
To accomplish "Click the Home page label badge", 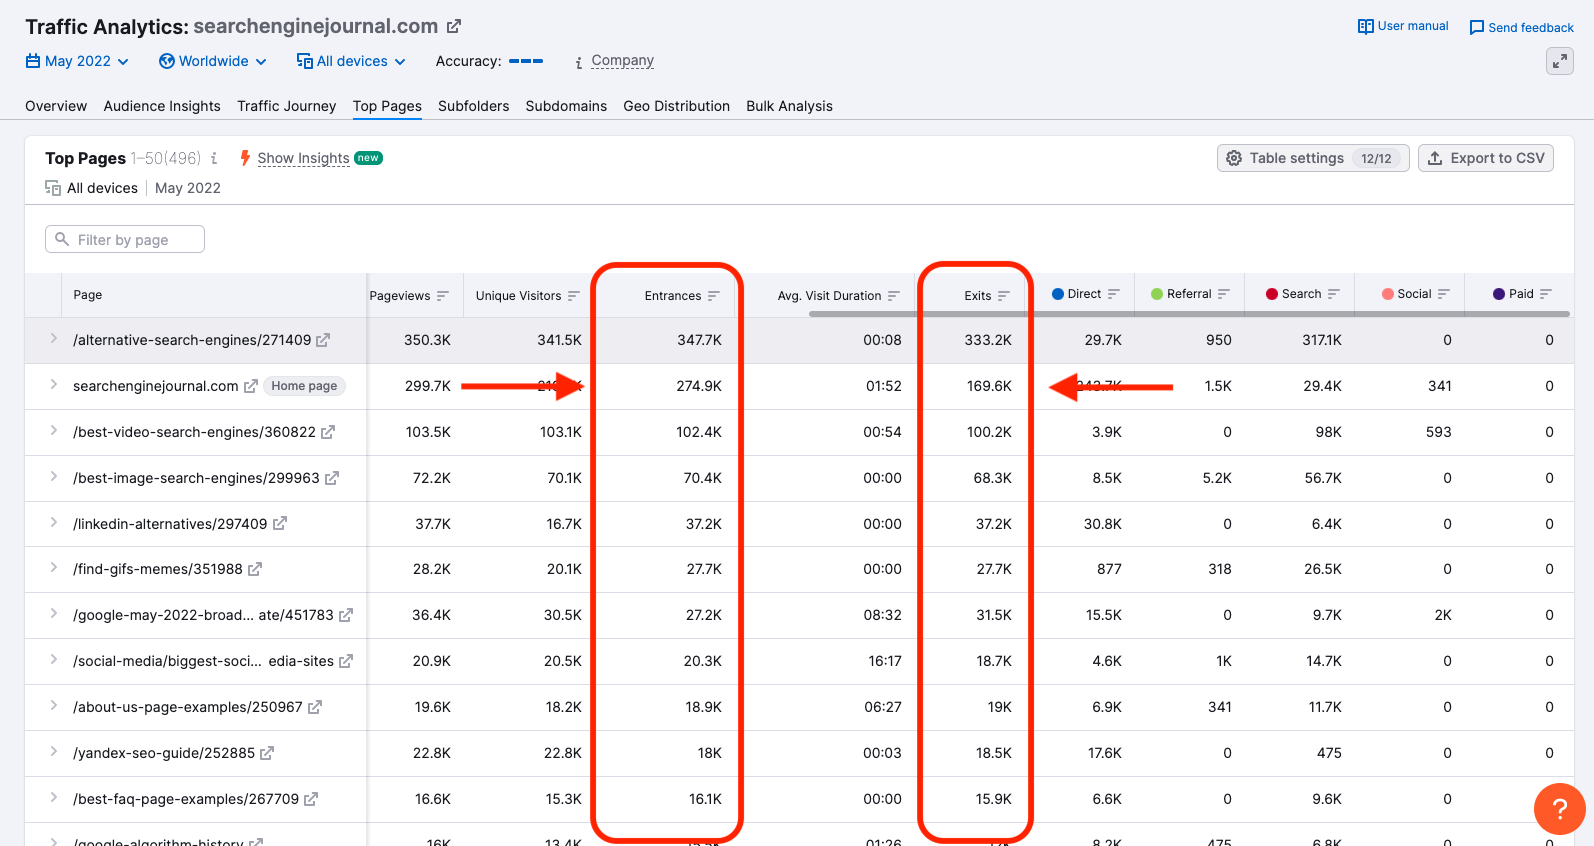I will [304, 386].
